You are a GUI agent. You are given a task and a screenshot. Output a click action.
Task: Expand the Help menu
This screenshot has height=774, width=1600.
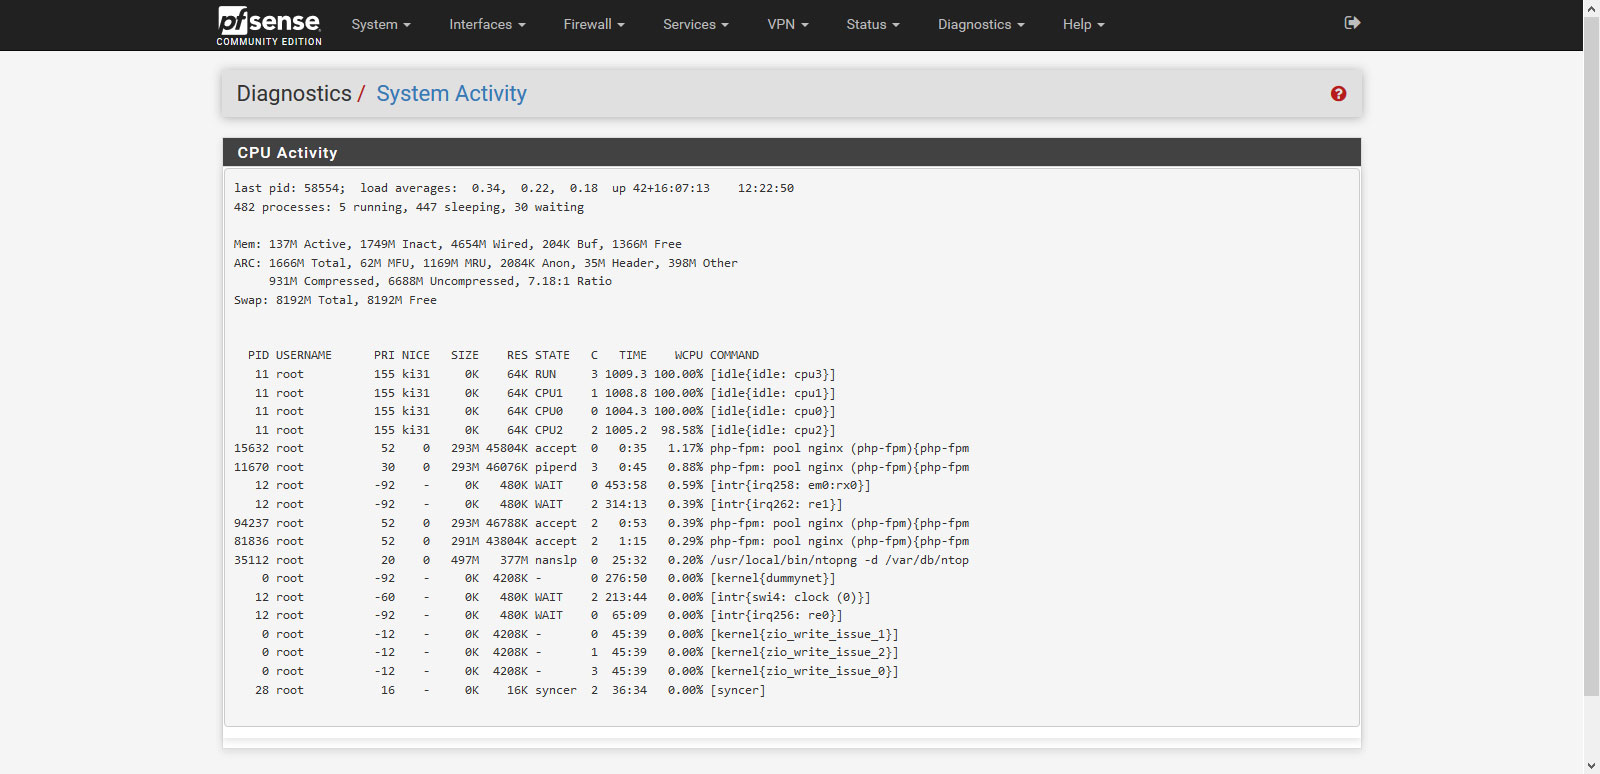click(x=1083, y=25)
